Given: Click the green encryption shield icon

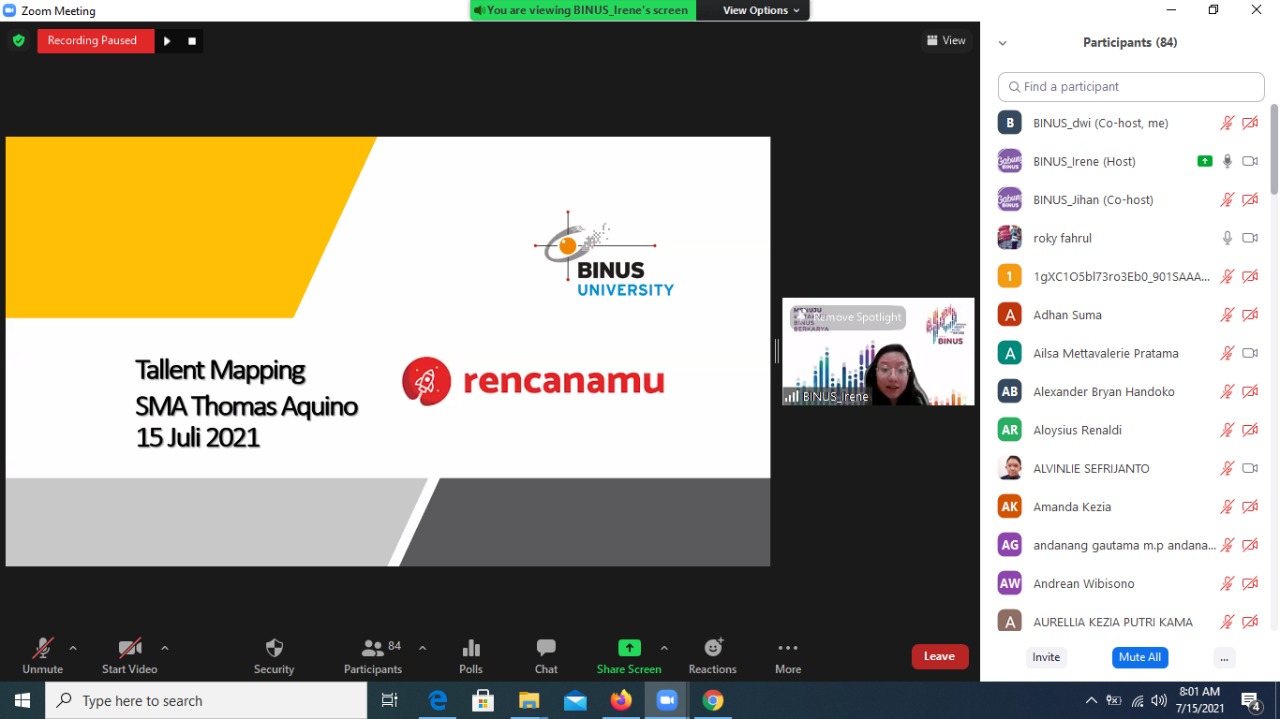Looking at the screenshot, I should pos(18,41).
